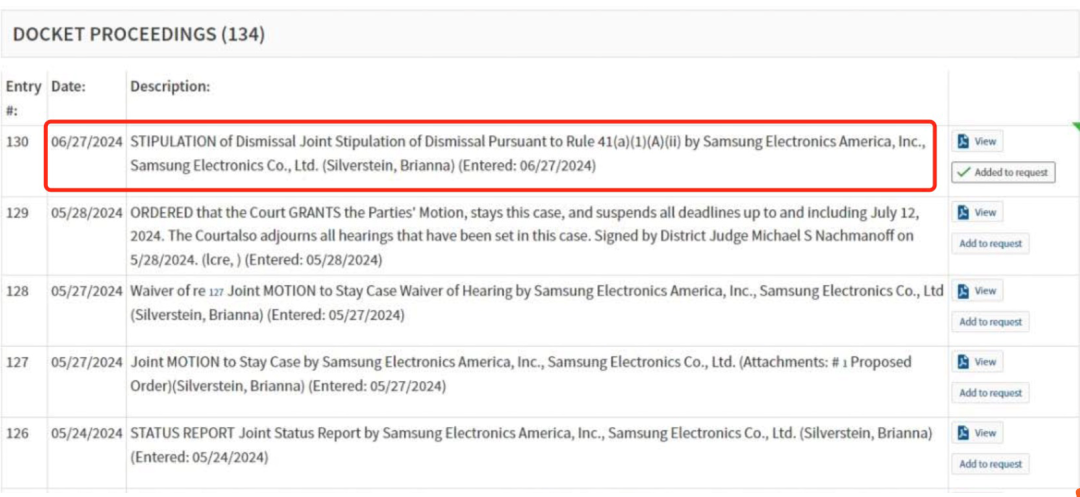This screenshot has width=1080, height=497.
Task: Click the Status Report description of entry 126
Action: point(531,445)
